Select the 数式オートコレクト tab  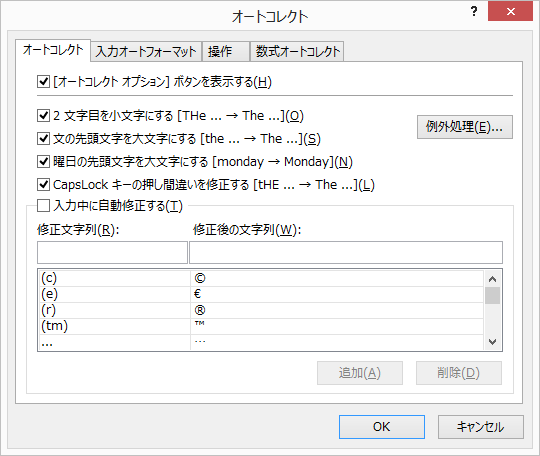[297, 52]
